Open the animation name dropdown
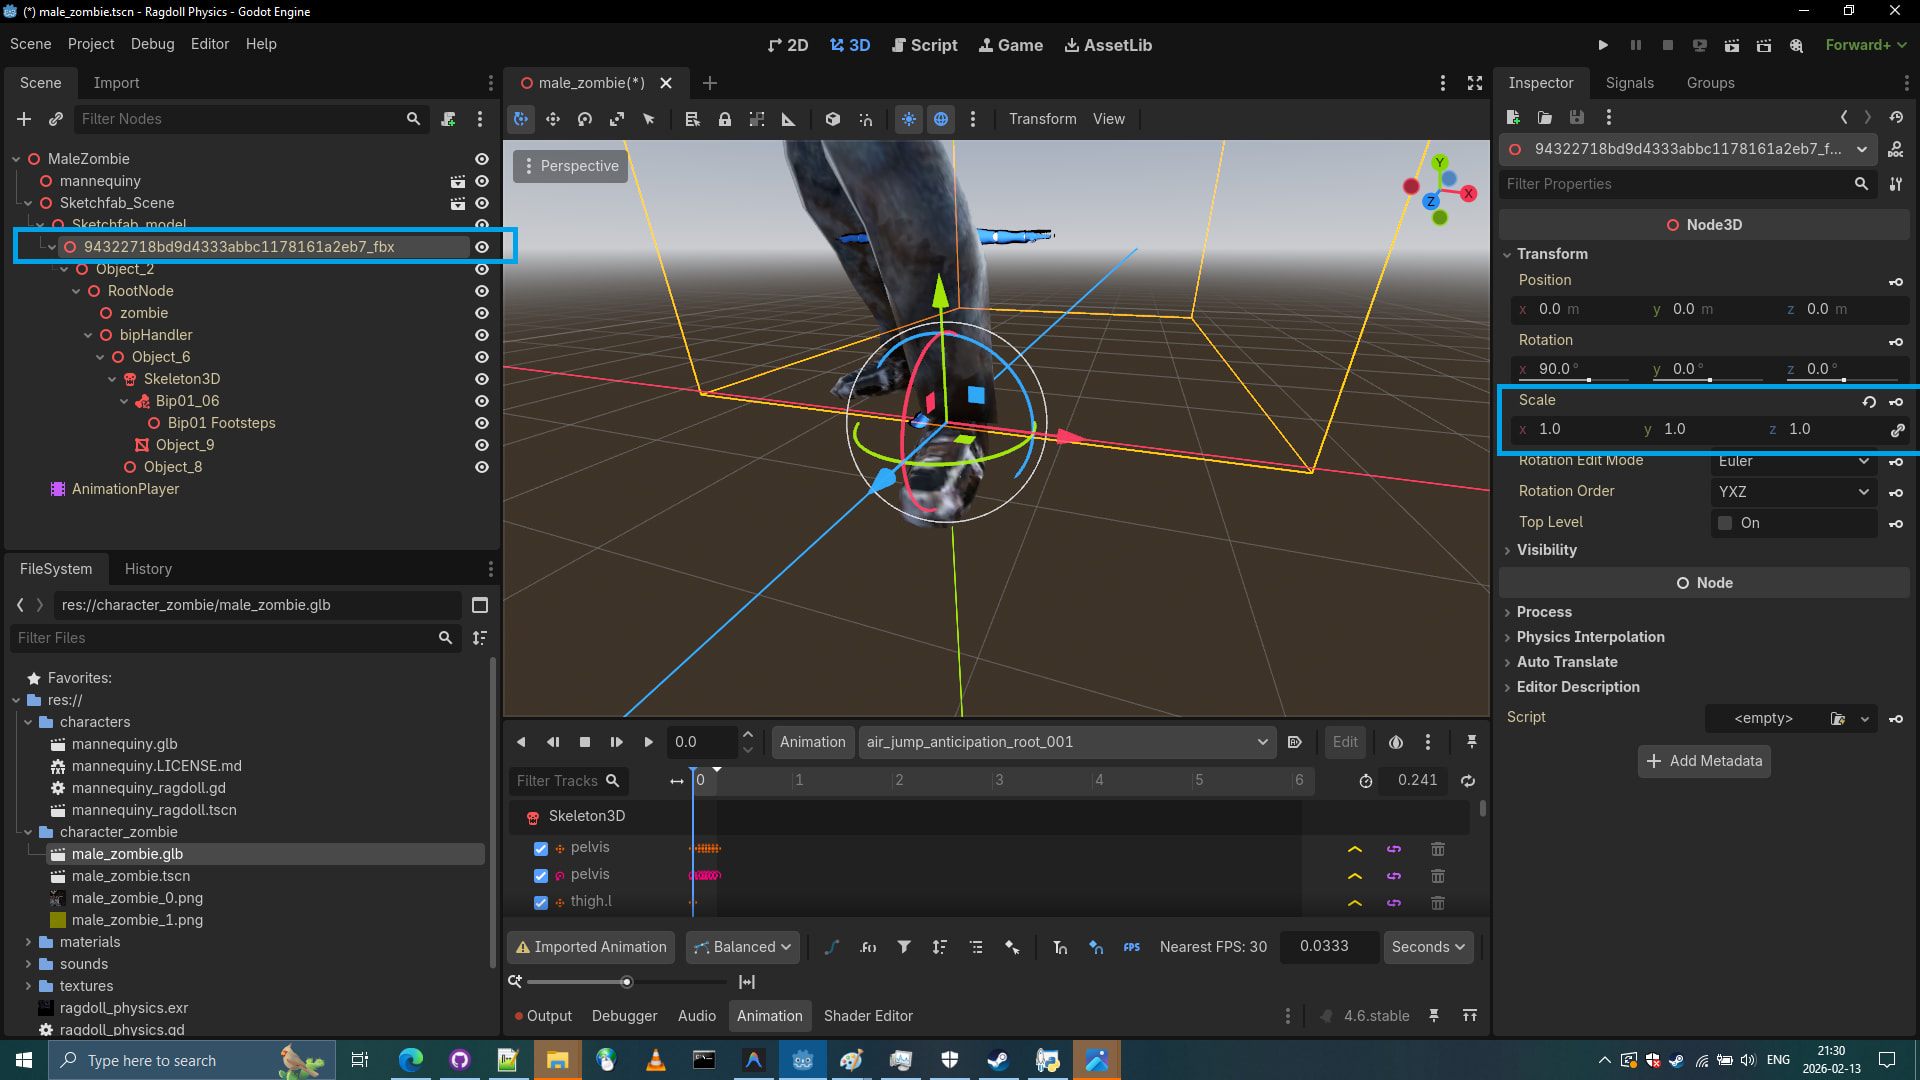This screenshot has height=1080, width=1920. [1067, 742]
